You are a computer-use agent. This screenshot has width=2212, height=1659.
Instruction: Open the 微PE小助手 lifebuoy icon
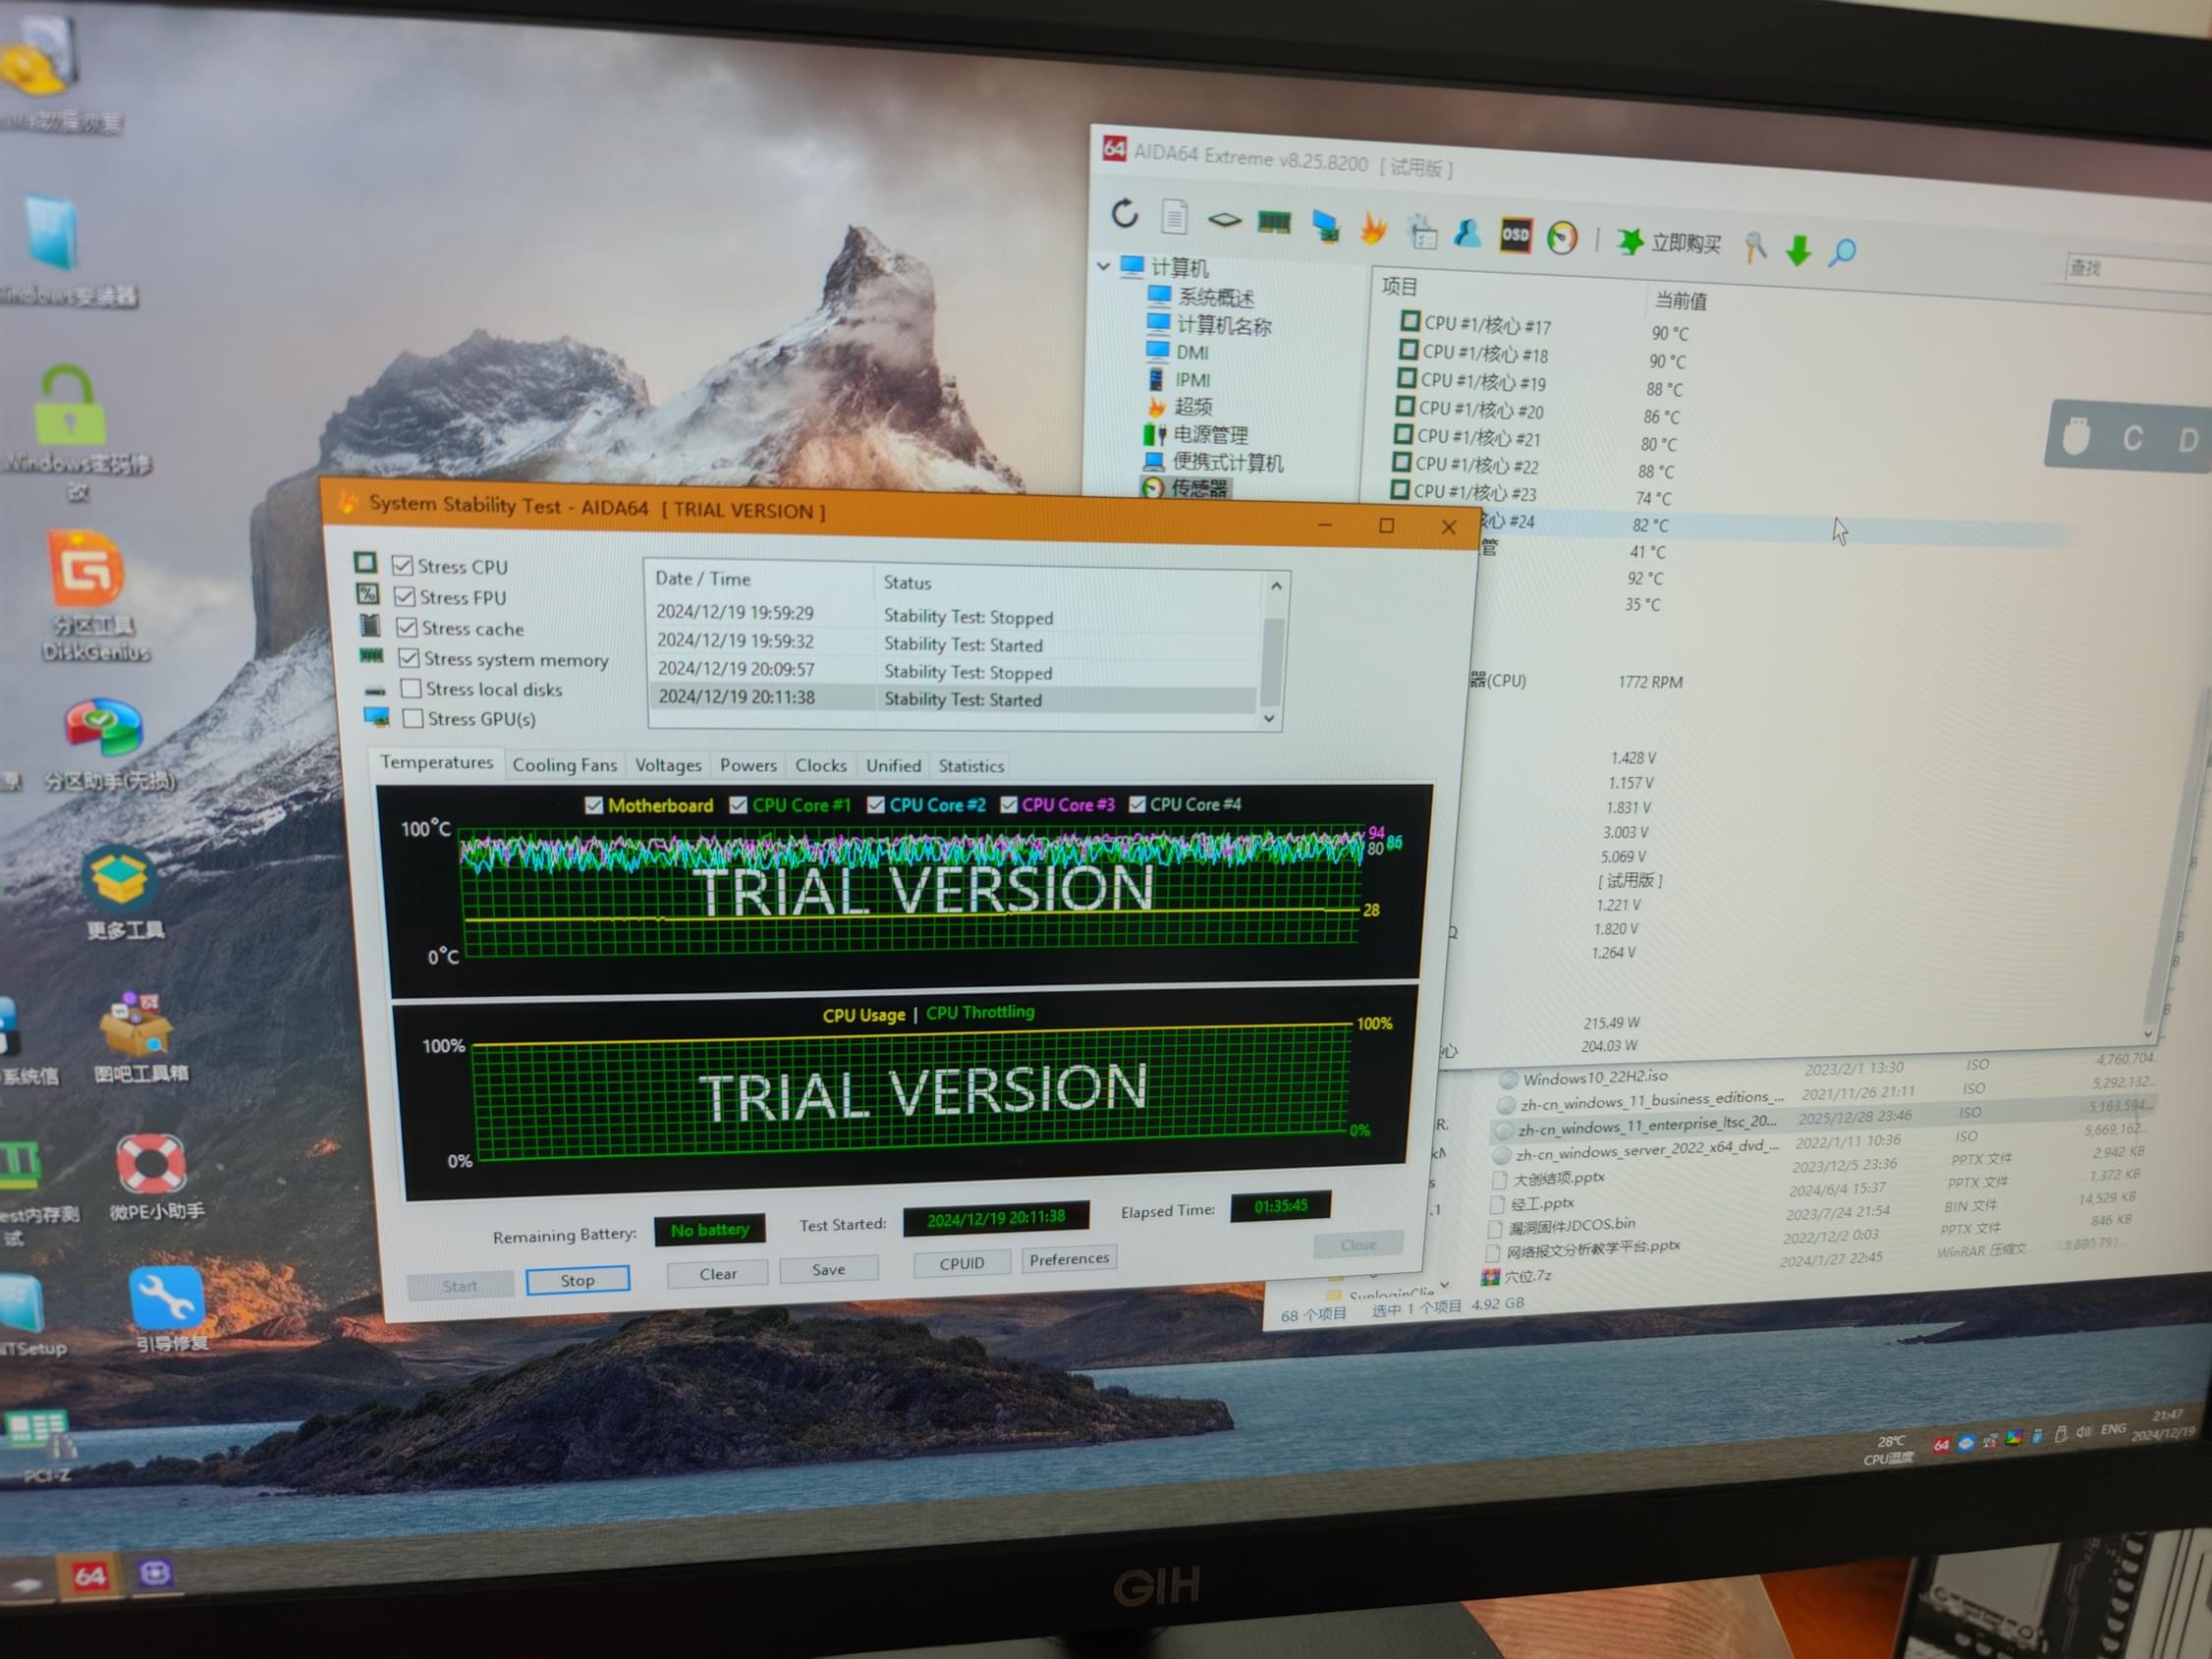151,1165
